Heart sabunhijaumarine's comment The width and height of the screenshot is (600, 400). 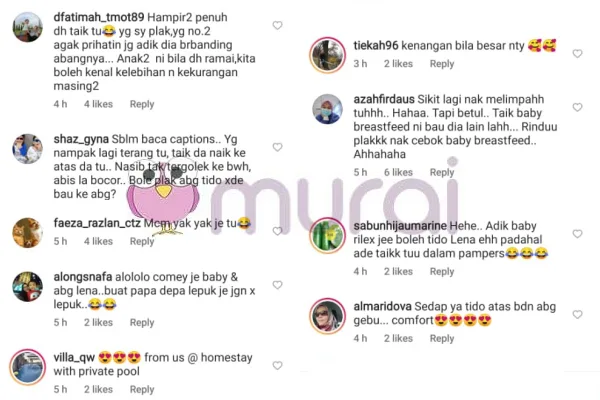point(577,234)
